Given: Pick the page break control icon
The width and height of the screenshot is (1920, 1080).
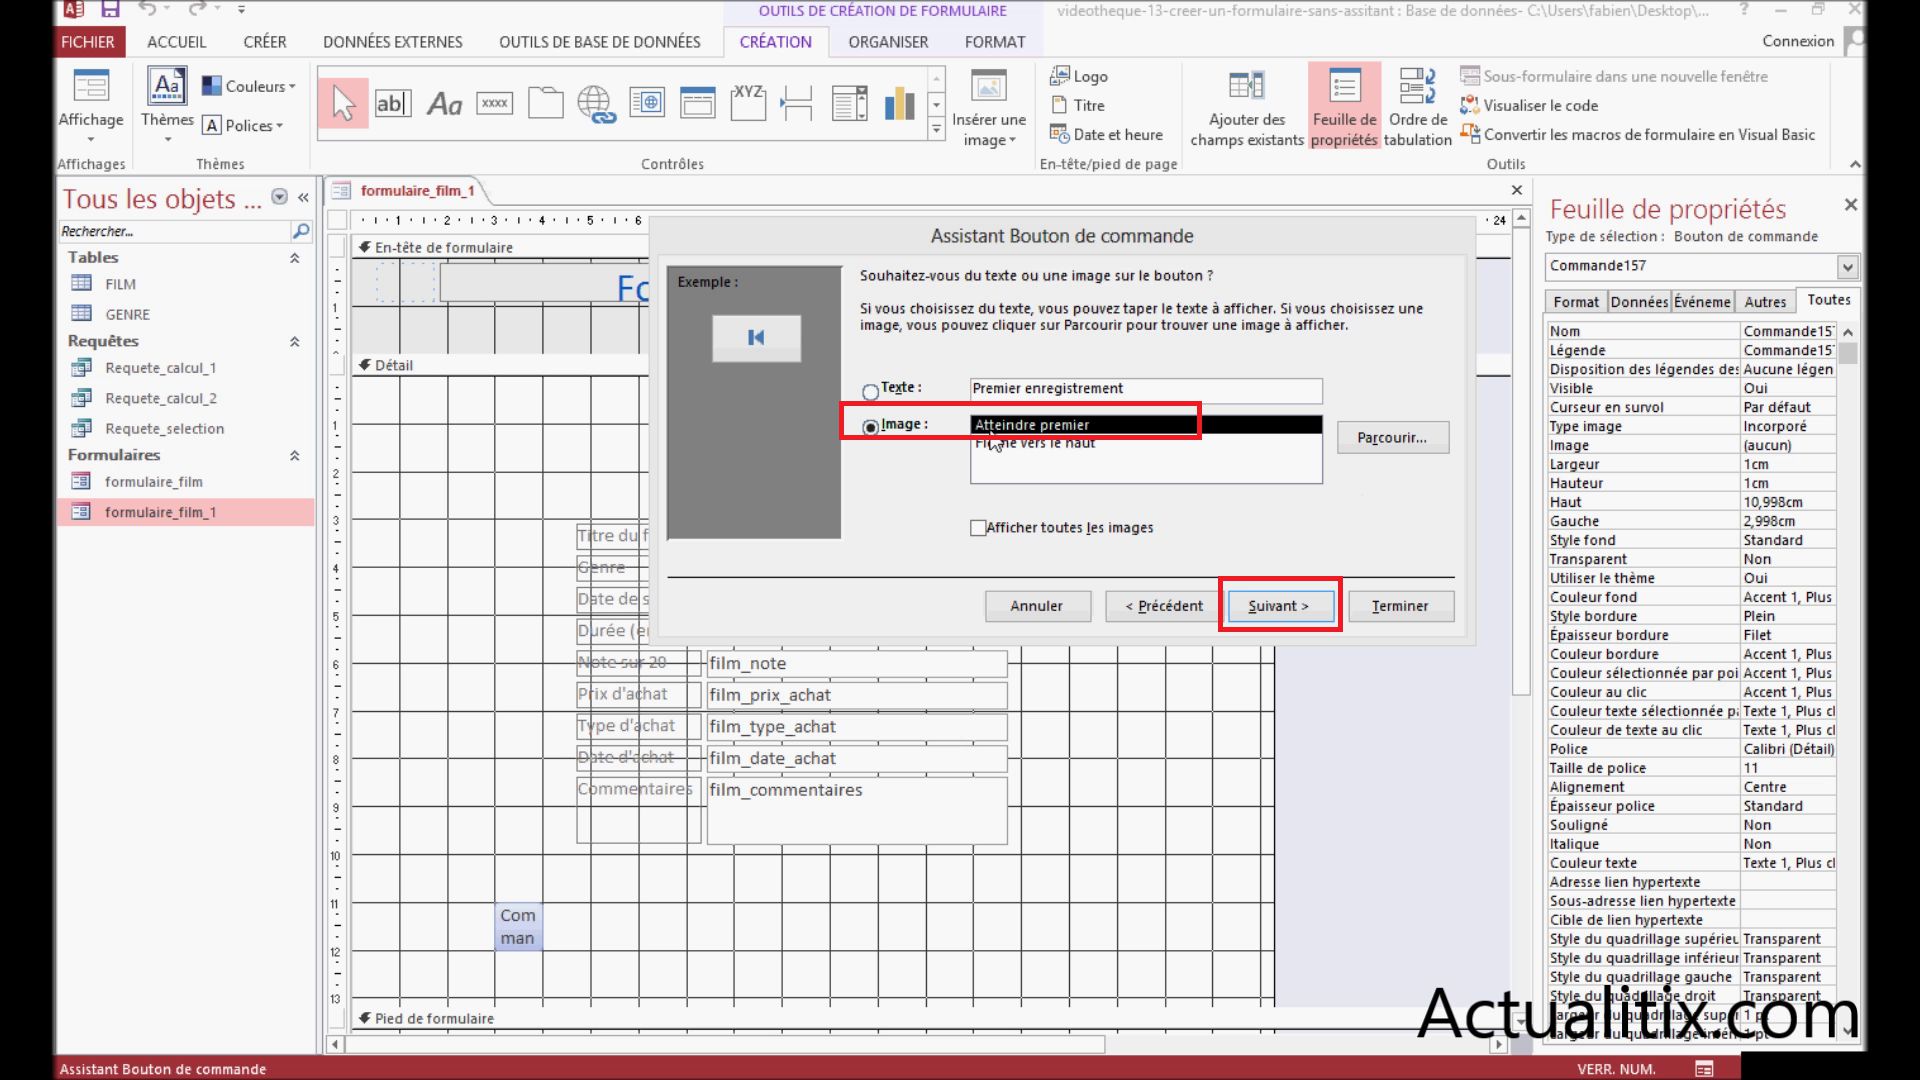Looking at the screenshot, I should pyautogui.click(x=797, y=103).
